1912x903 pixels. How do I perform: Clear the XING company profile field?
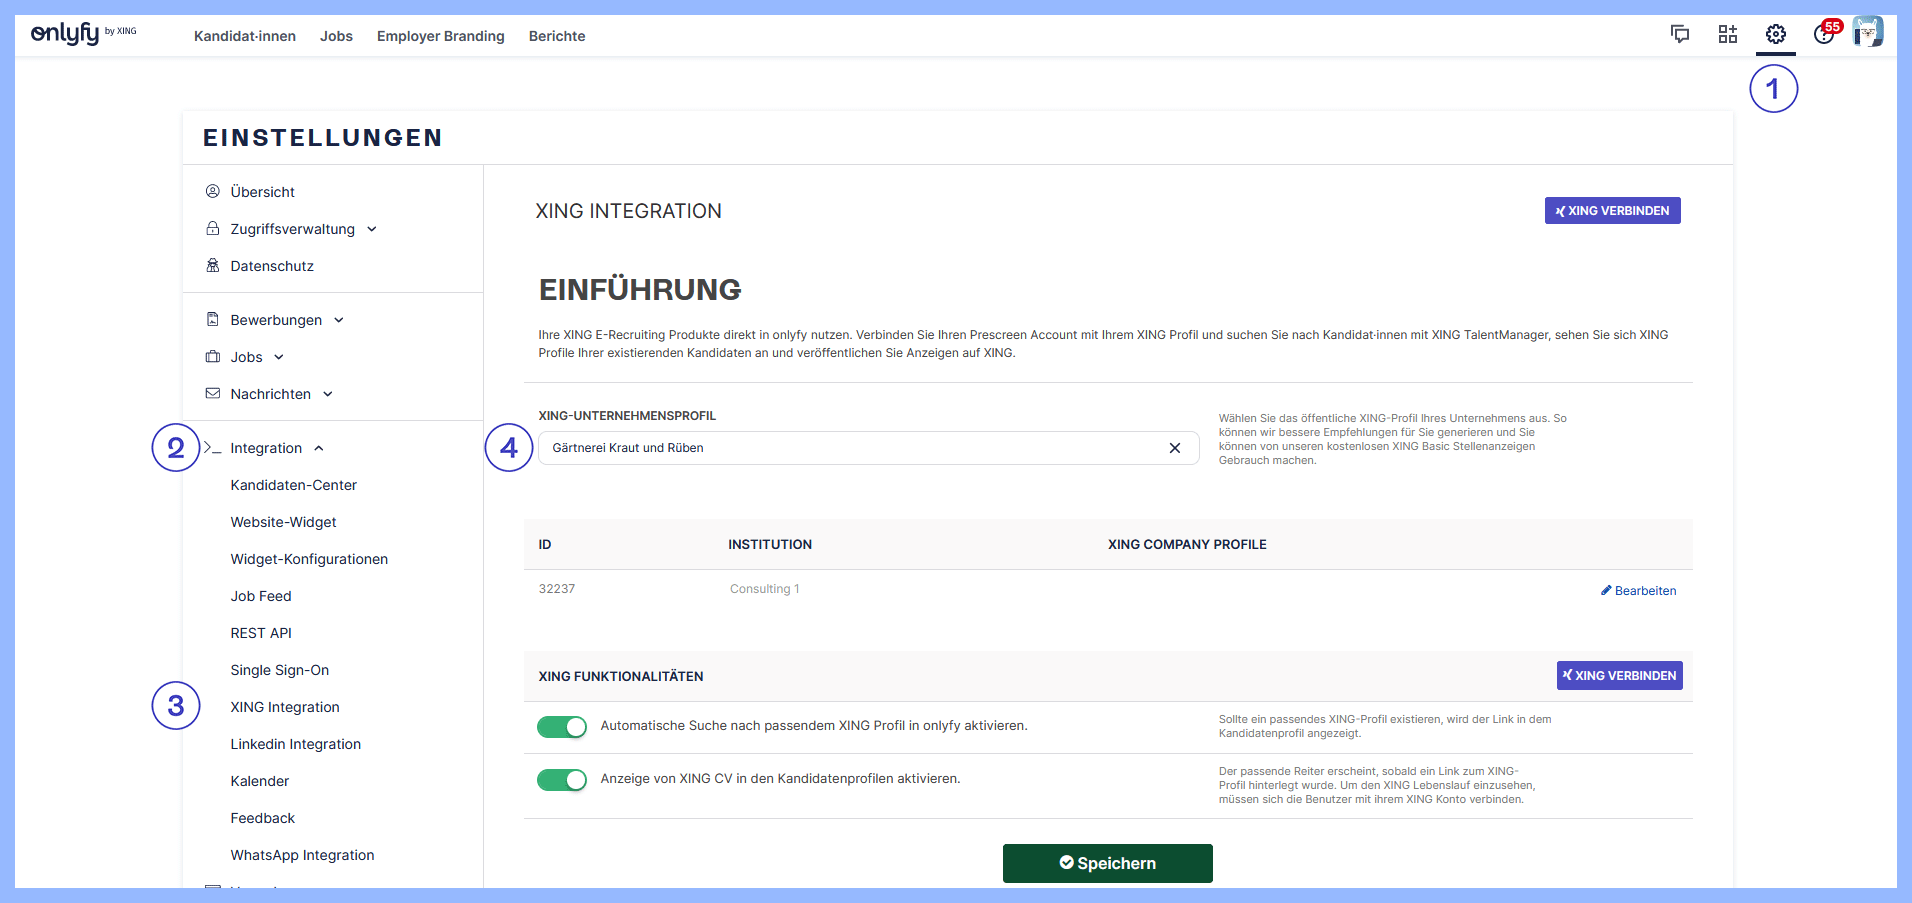point(1175,448)
